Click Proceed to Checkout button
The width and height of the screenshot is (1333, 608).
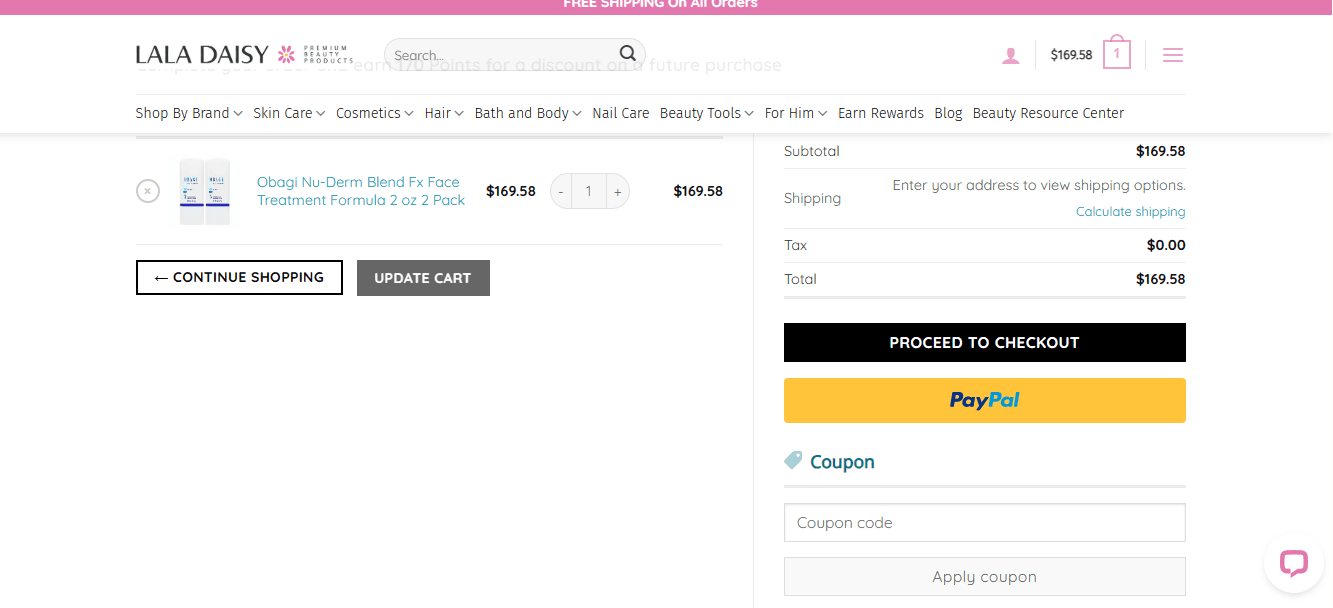985,342
